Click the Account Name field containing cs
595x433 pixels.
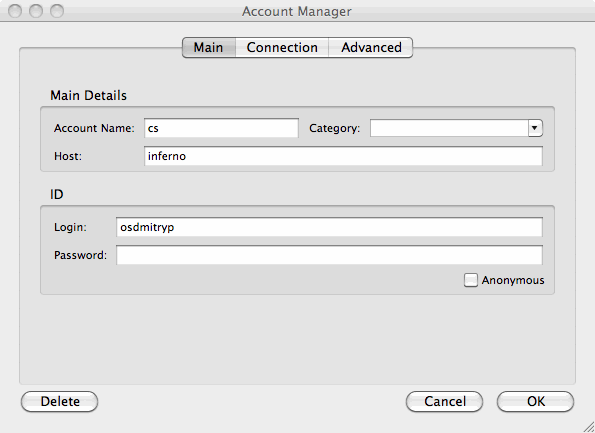(x=221, y=128)
